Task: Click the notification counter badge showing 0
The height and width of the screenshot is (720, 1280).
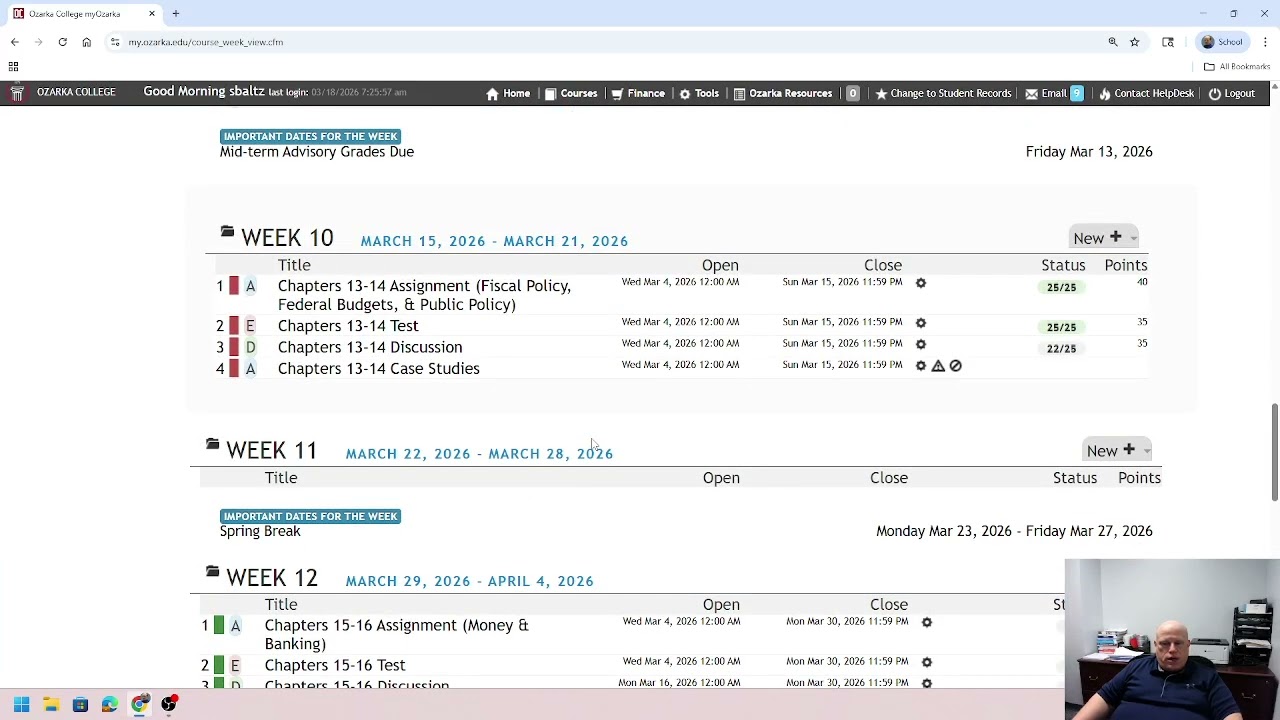Action: [x=853, y=94]
